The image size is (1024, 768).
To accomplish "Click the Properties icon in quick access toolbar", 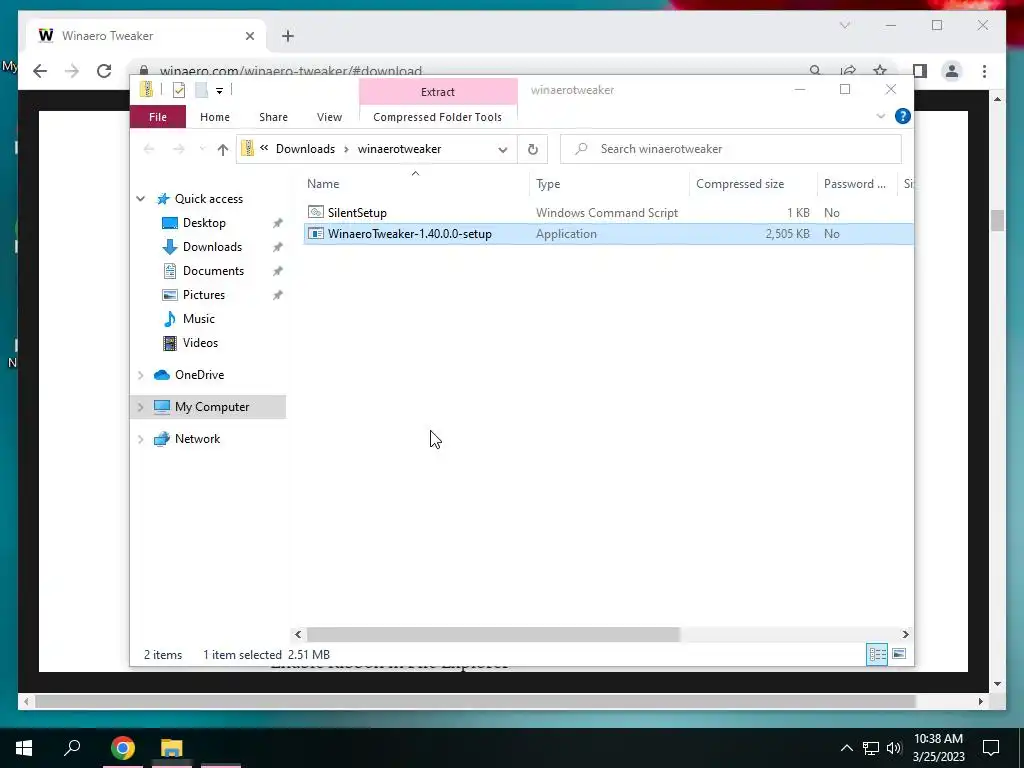I will [178, 90].
